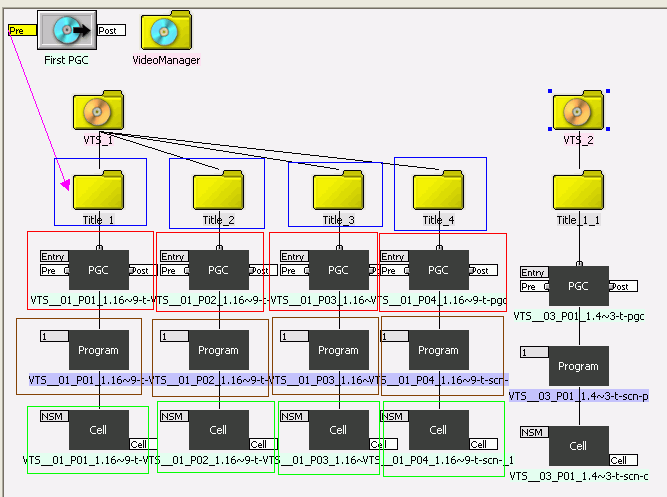Click the Pre tag of Title_1 PGC
The width and height of the screenshot is (667, 497).
54,270
